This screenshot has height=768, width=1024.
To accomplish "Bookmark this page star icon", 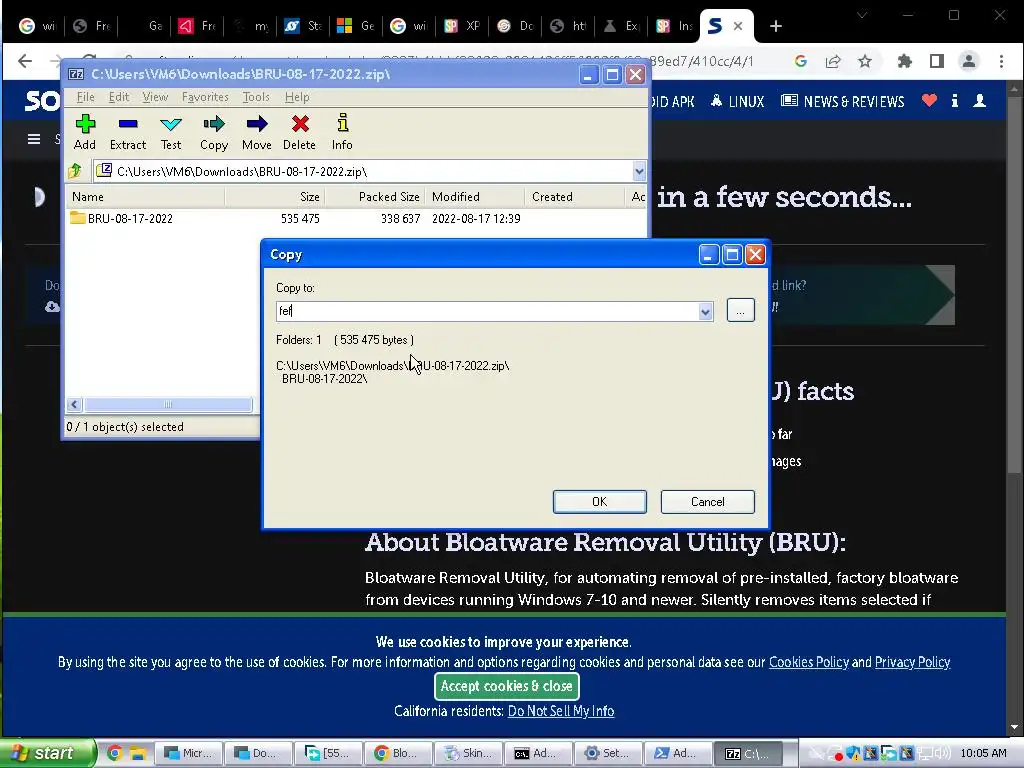I will coord(865,61).
